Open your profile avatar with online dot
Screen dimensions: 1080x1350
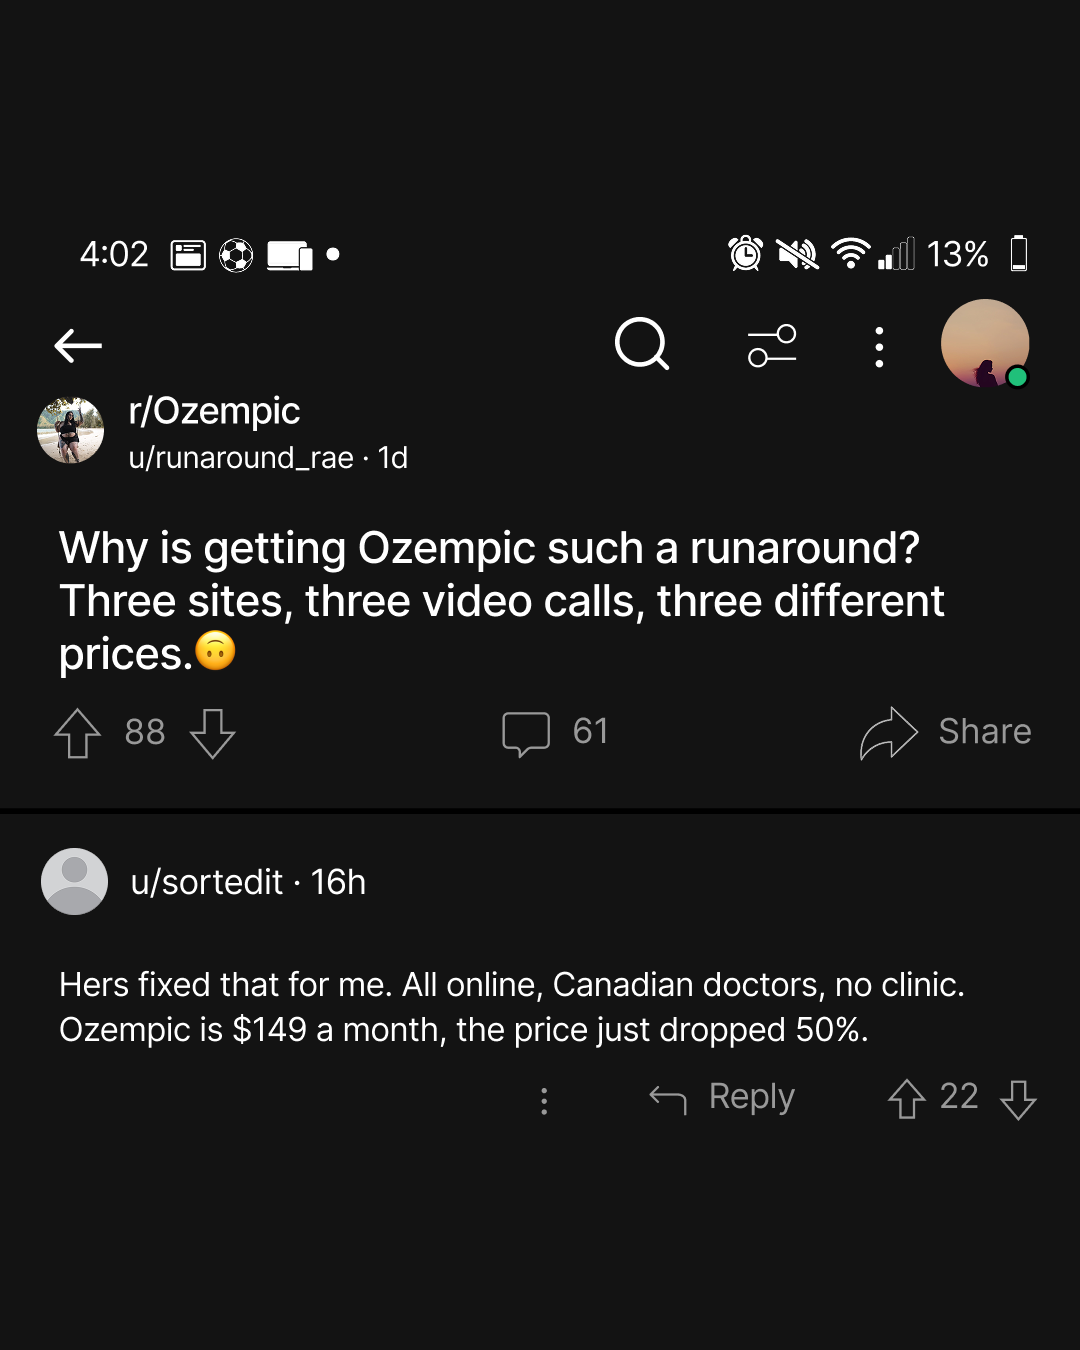click(986, 343)
